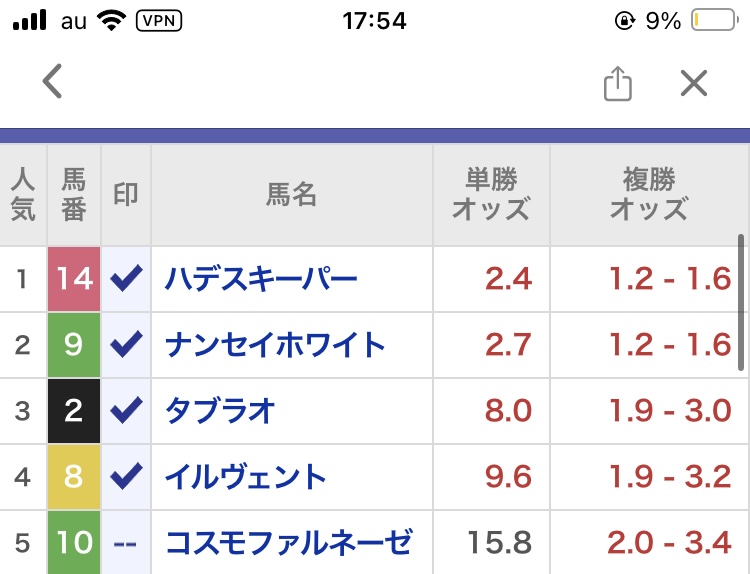Sort by 単勝オッズ column header
This screenshot has width=750, height=574.
[x=491, y=195]
